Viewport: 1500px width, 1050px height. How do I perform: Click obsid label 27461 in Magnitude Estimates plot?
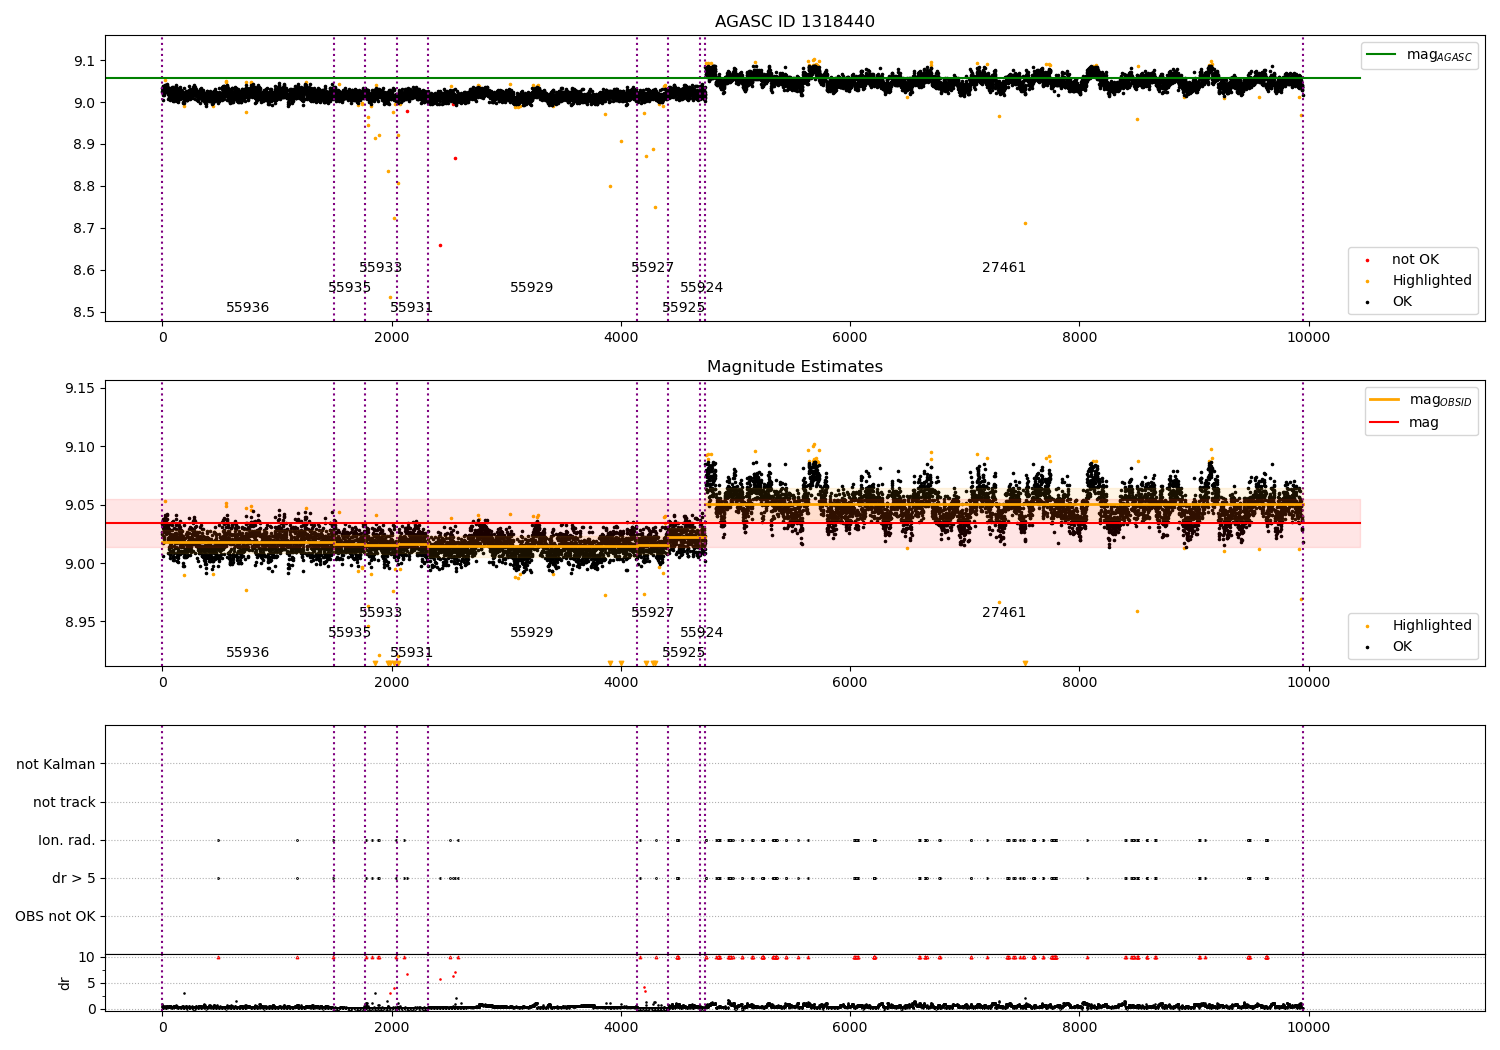coord(1004,613)
